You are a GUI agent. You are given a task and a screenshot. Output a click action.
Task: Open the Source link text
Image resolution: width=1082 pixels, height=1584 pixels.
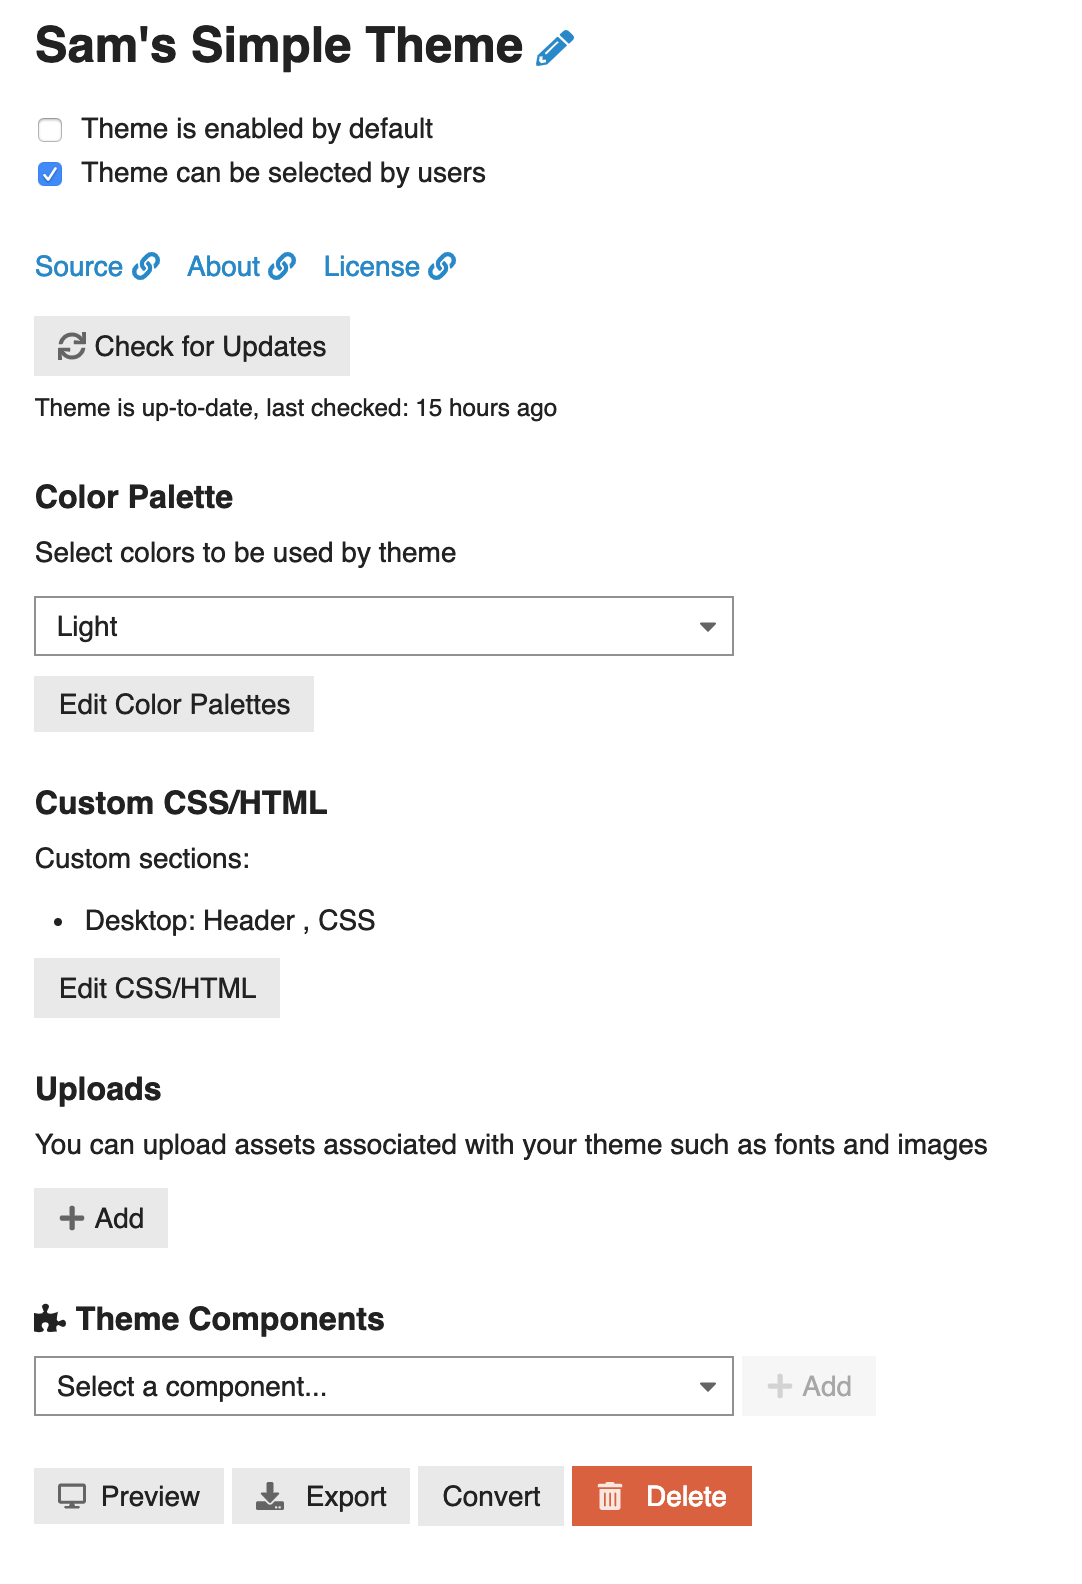point(79,267)
